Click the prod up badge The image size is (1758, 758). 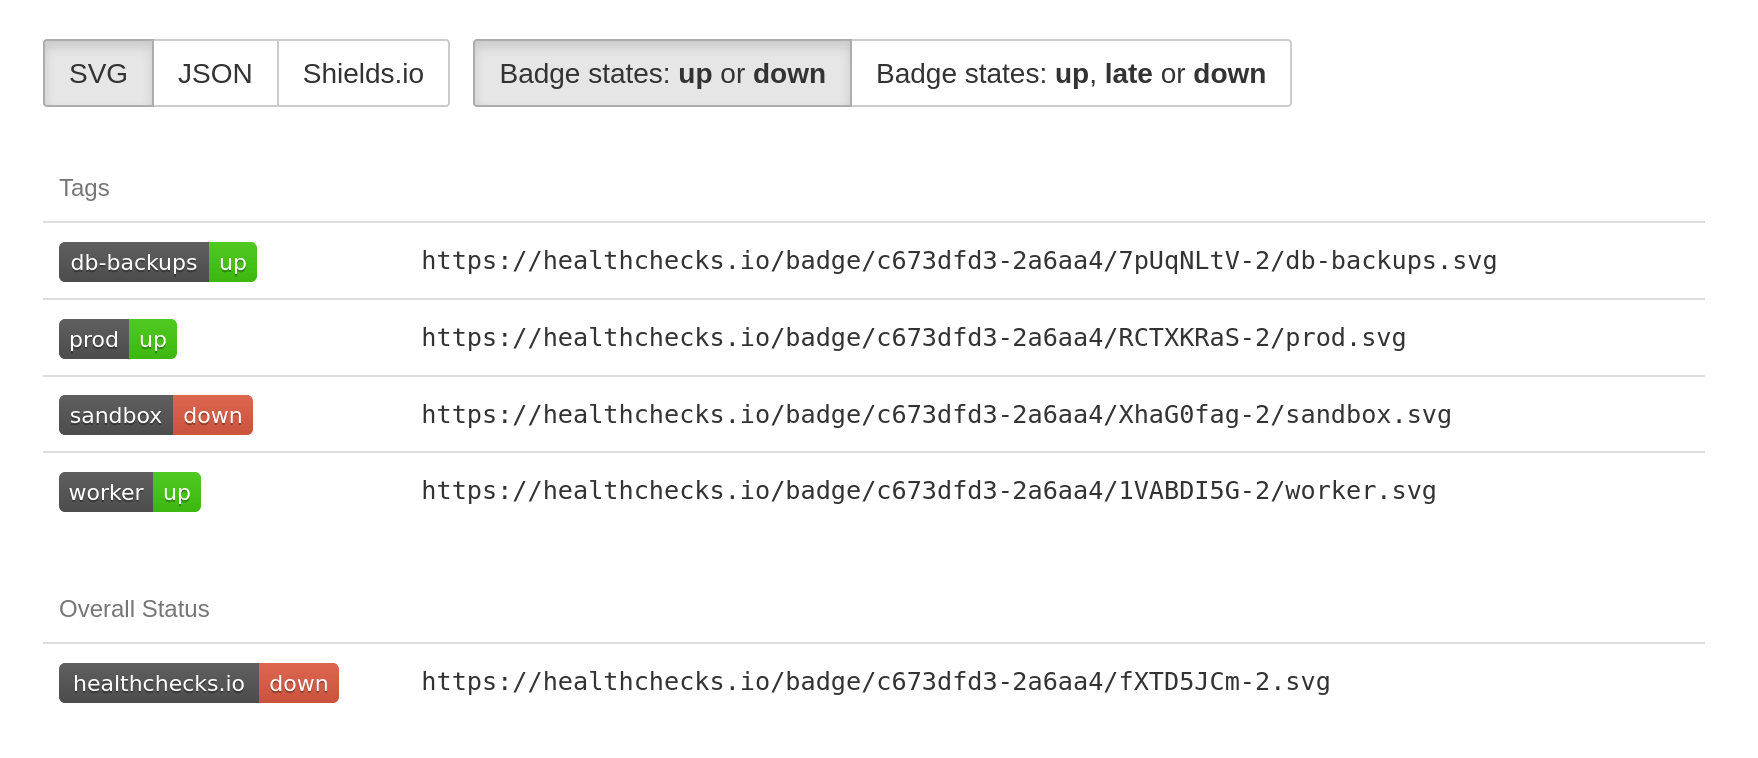(117, 339)
